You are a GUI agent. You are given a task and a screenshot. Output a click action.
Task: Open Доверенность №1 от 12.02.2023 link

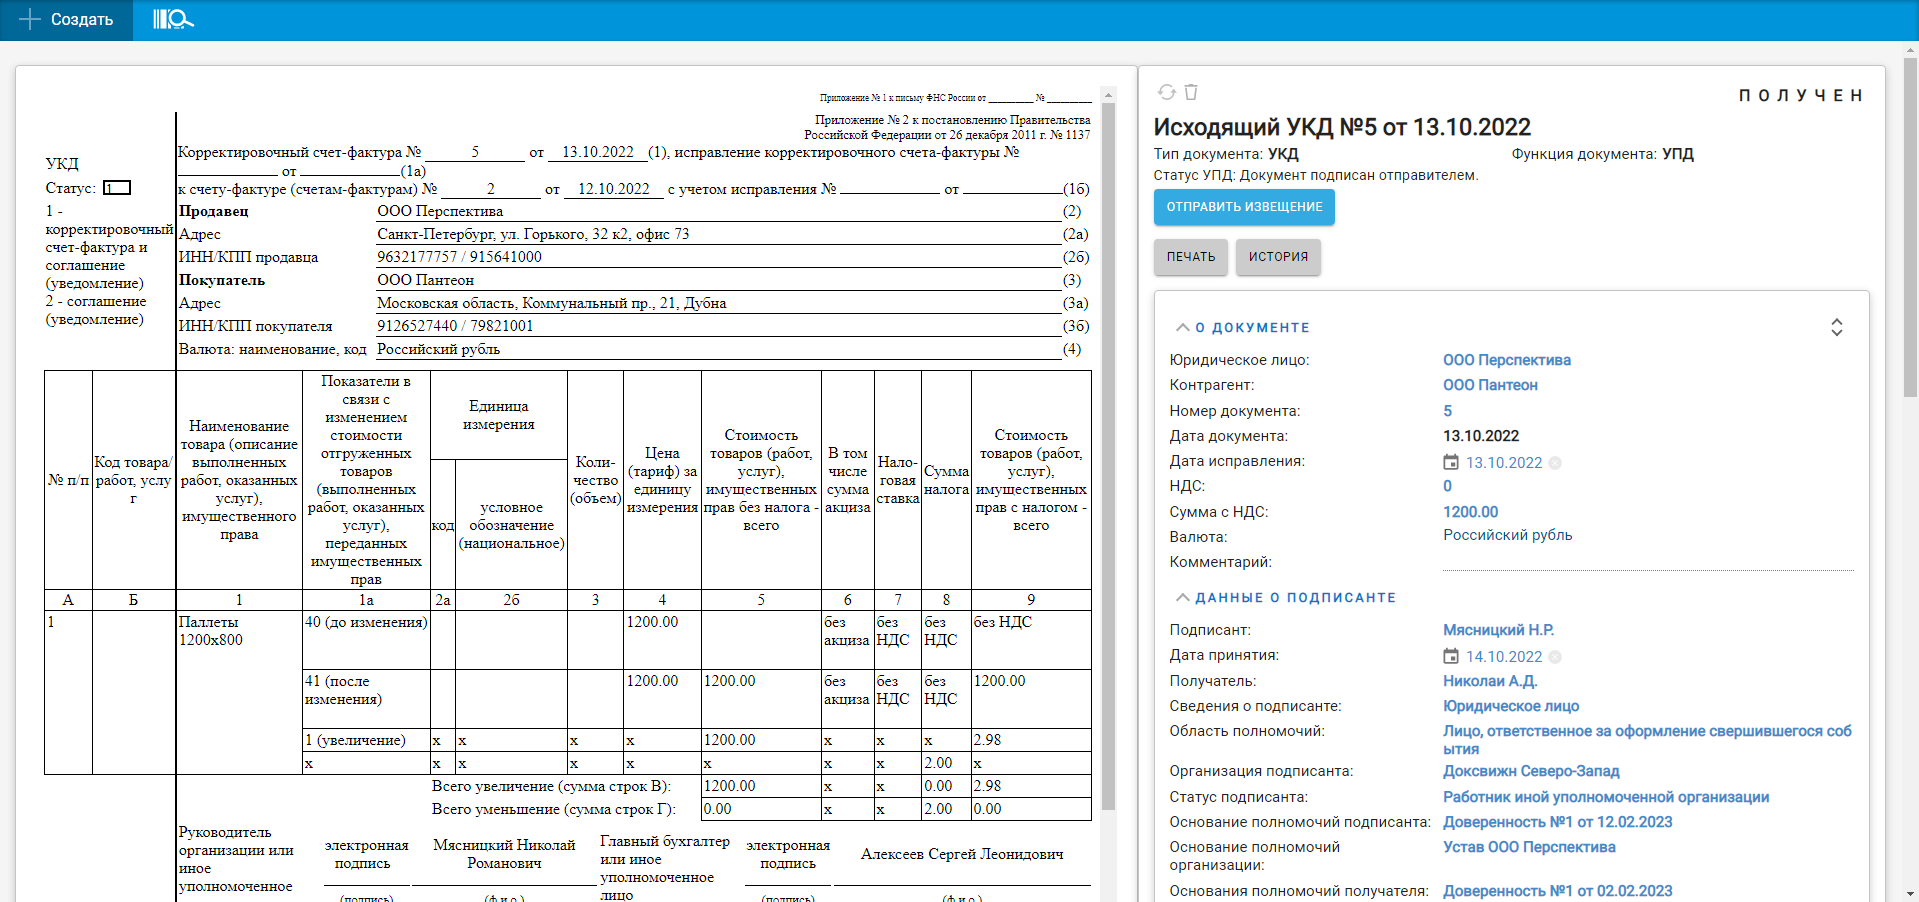1557,822
